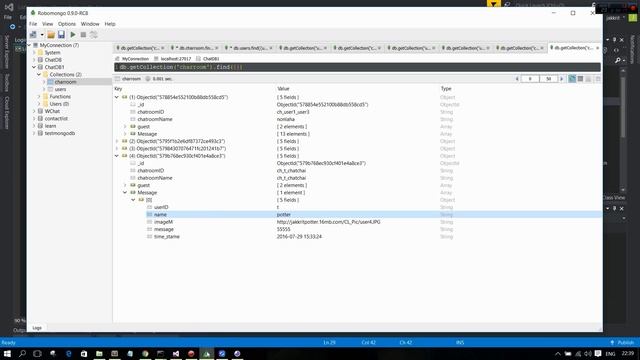The image size is (640, 360).
Task: Click the ENG language indicator
Action: coord(610,354)
